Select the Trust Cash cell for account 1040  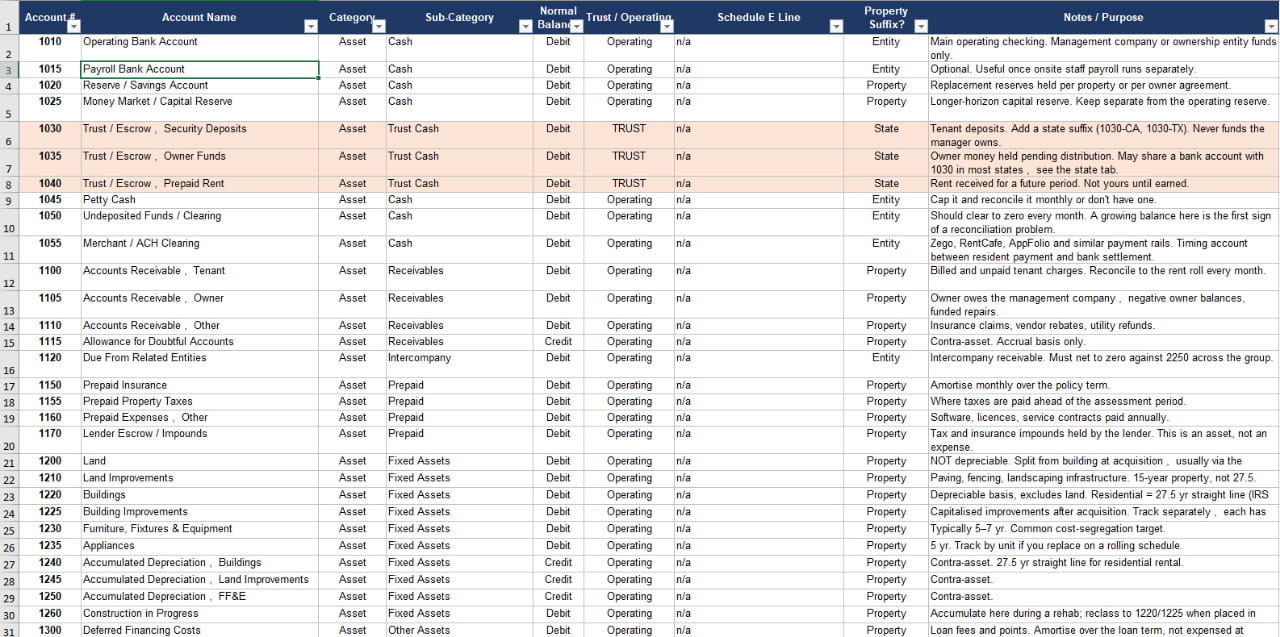(x=460, y=184)
